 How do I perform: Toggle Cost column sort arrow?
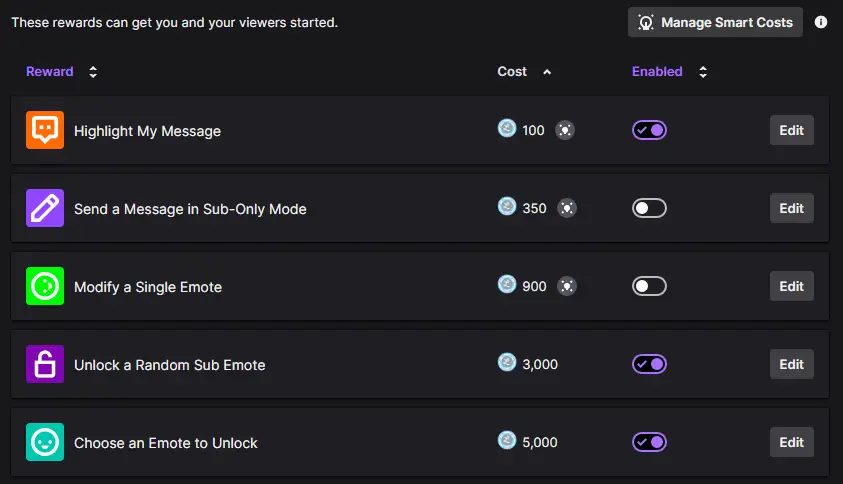click(547, 72)
